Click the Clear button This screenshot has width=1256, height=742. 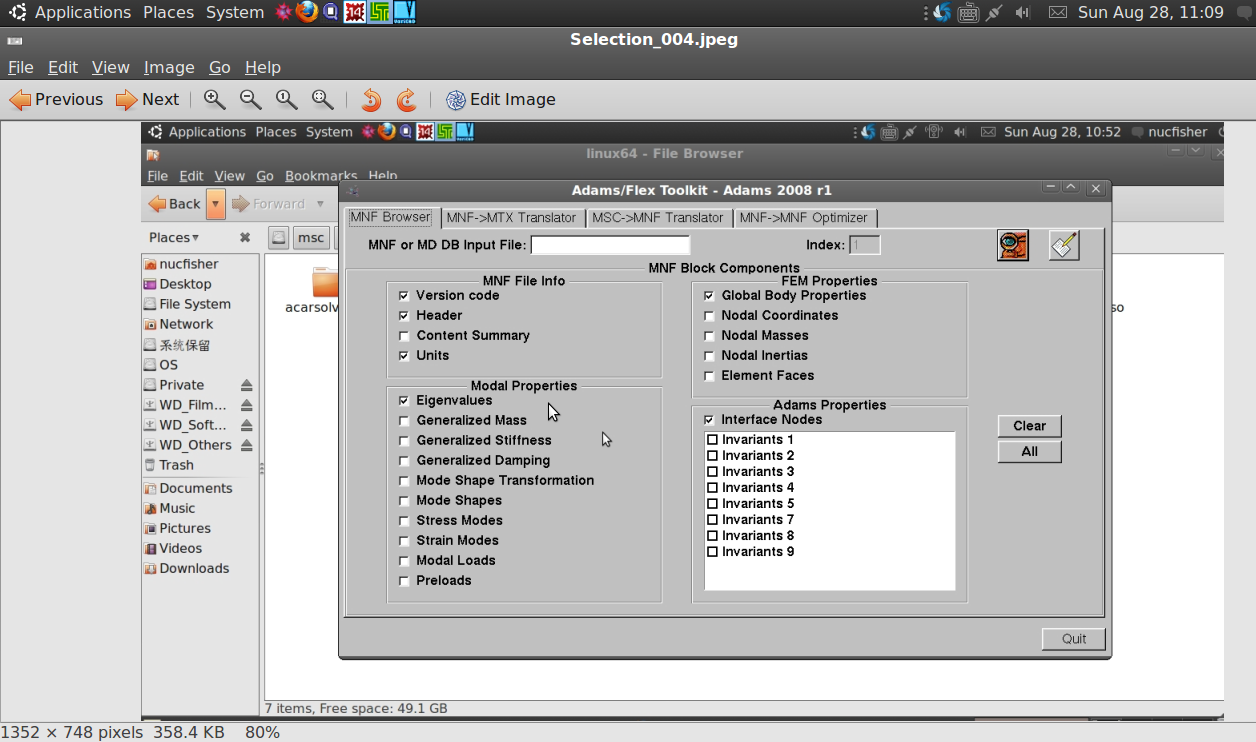click(x=1029, y=426)
